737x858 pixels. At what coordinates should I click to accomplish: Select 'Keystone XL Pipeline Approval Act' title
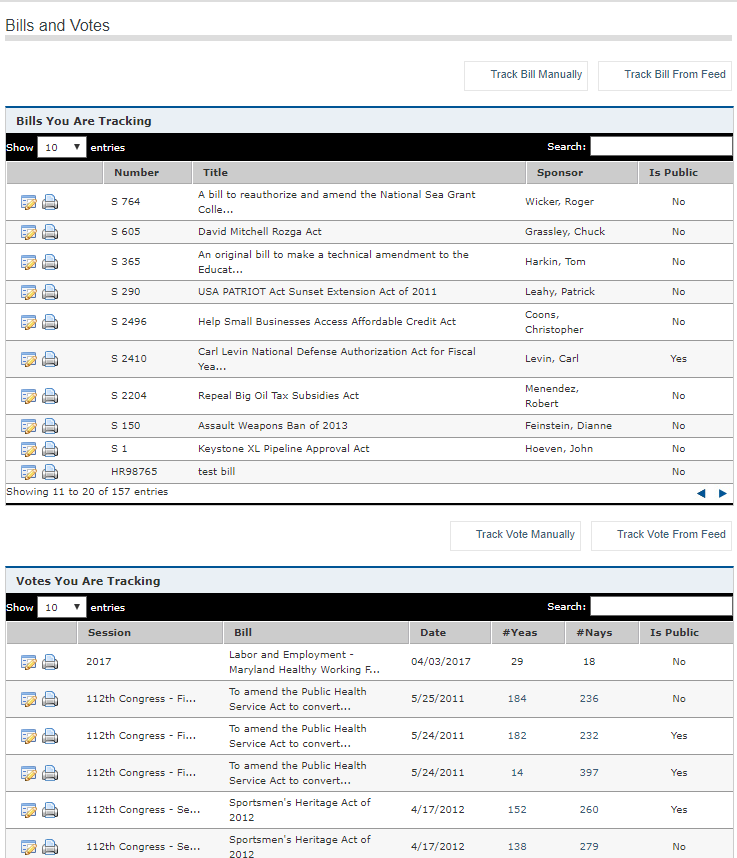(283, 449)
